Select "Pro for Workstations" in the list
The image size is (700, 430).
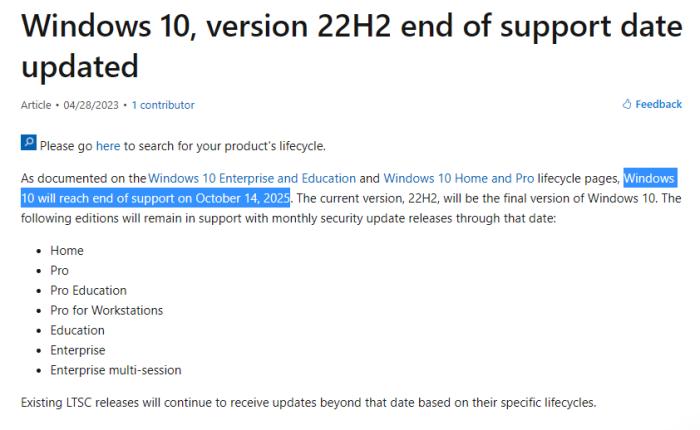[107, 310]
